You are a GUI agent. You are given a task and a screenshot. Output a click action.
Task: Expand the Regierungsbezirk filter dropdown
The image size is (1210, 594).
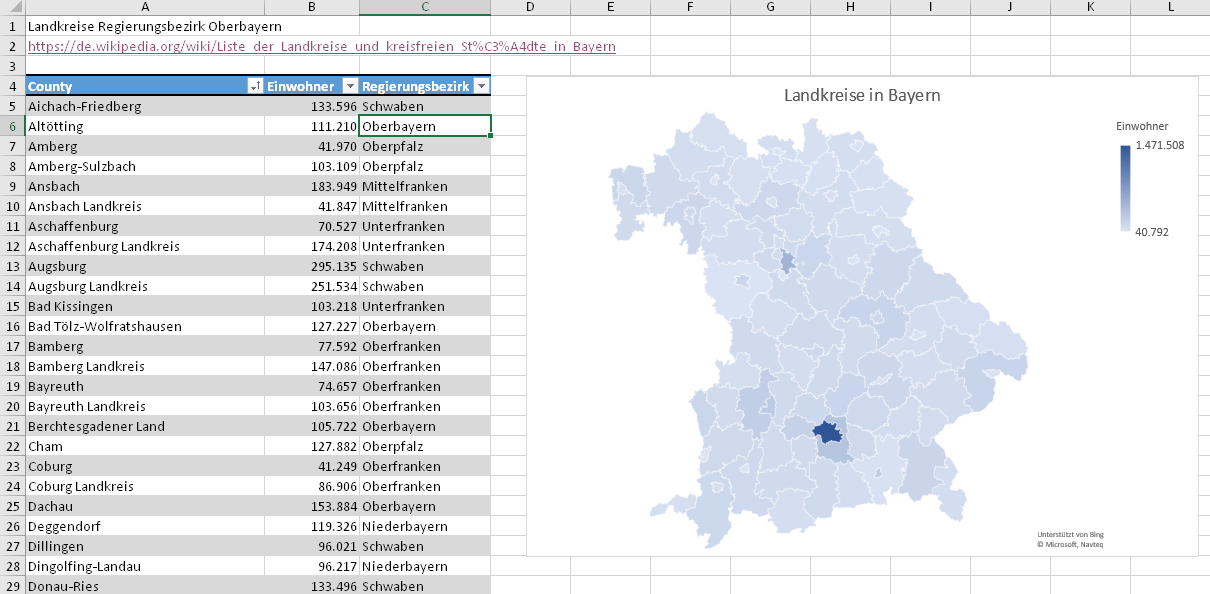(481, 87)
